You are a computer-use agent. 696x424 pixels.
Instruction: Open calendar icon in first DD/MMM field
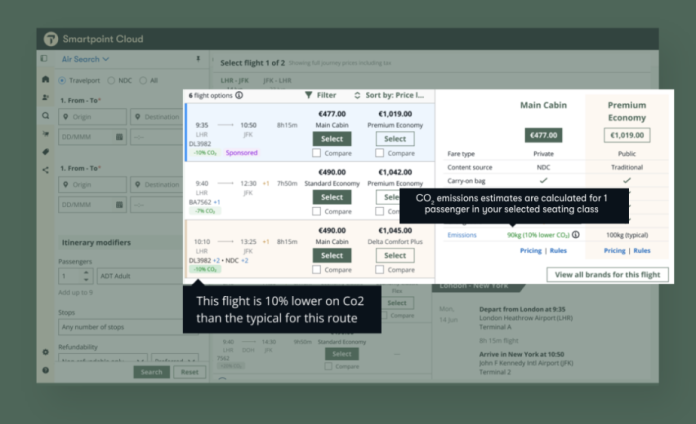119,137
